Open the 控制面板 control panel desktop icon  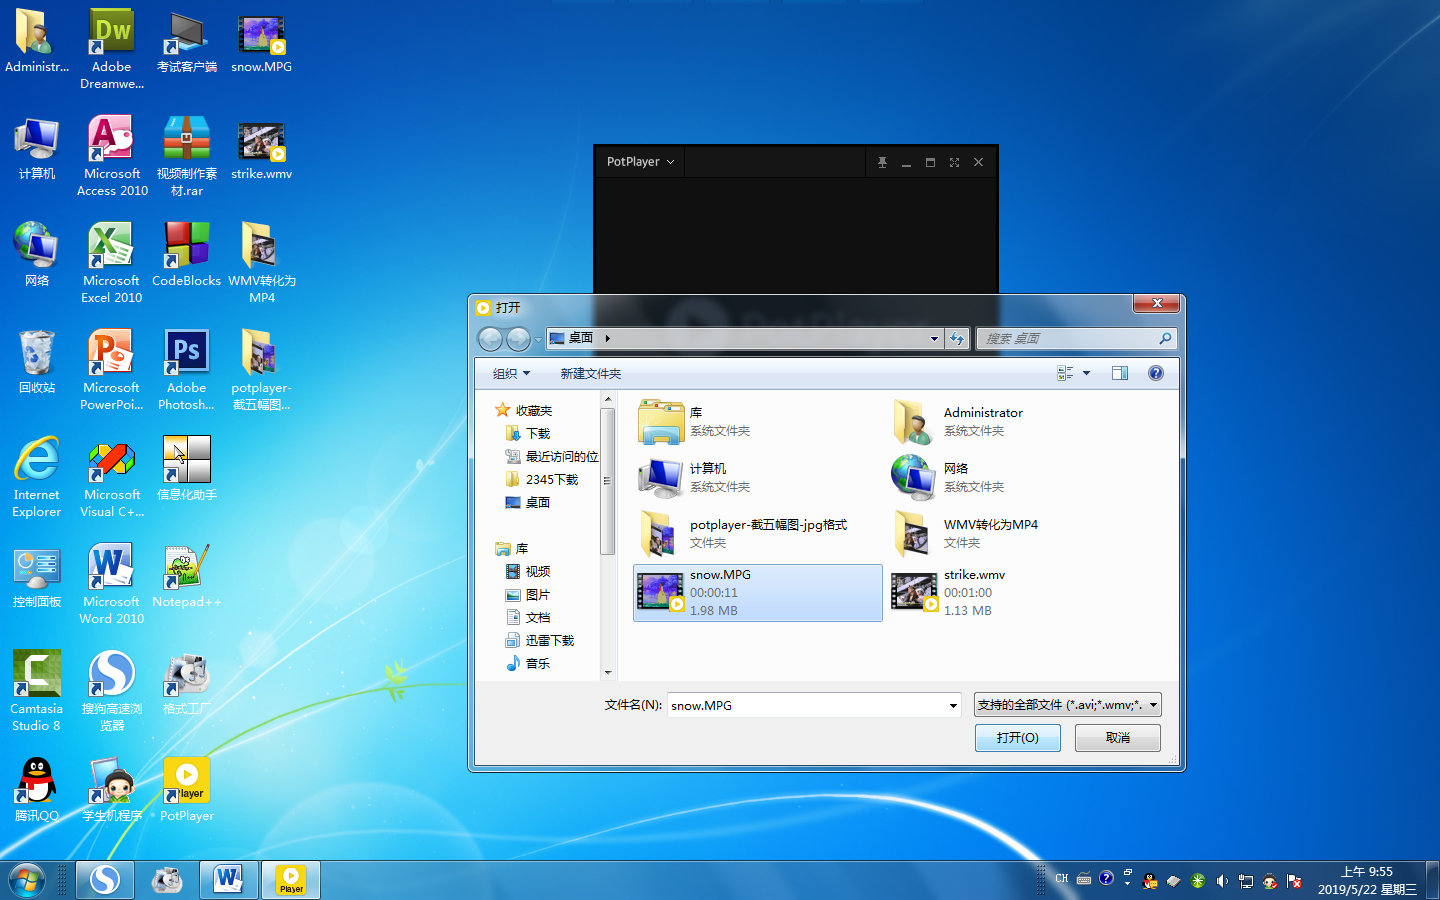point(37,576)
